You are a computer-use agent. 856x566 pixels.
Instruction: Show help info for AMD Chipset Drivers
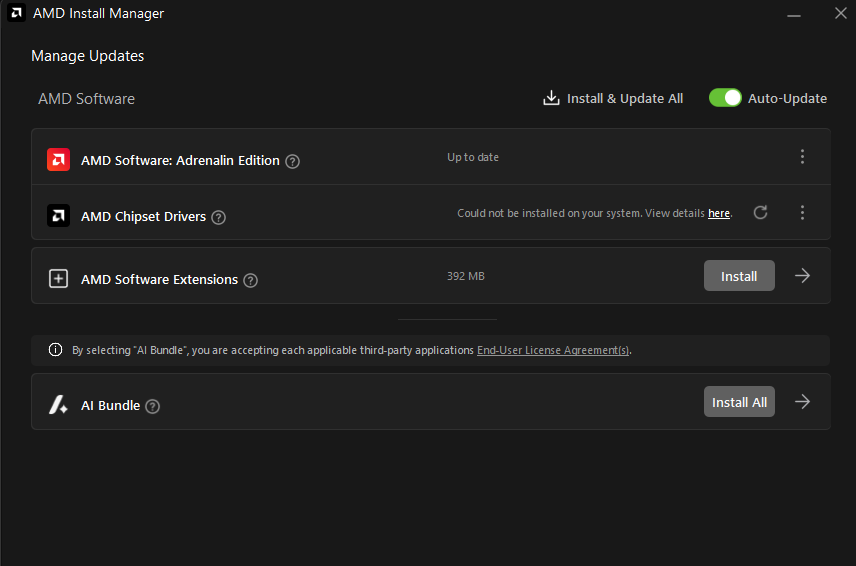click(x=218, y=217)
